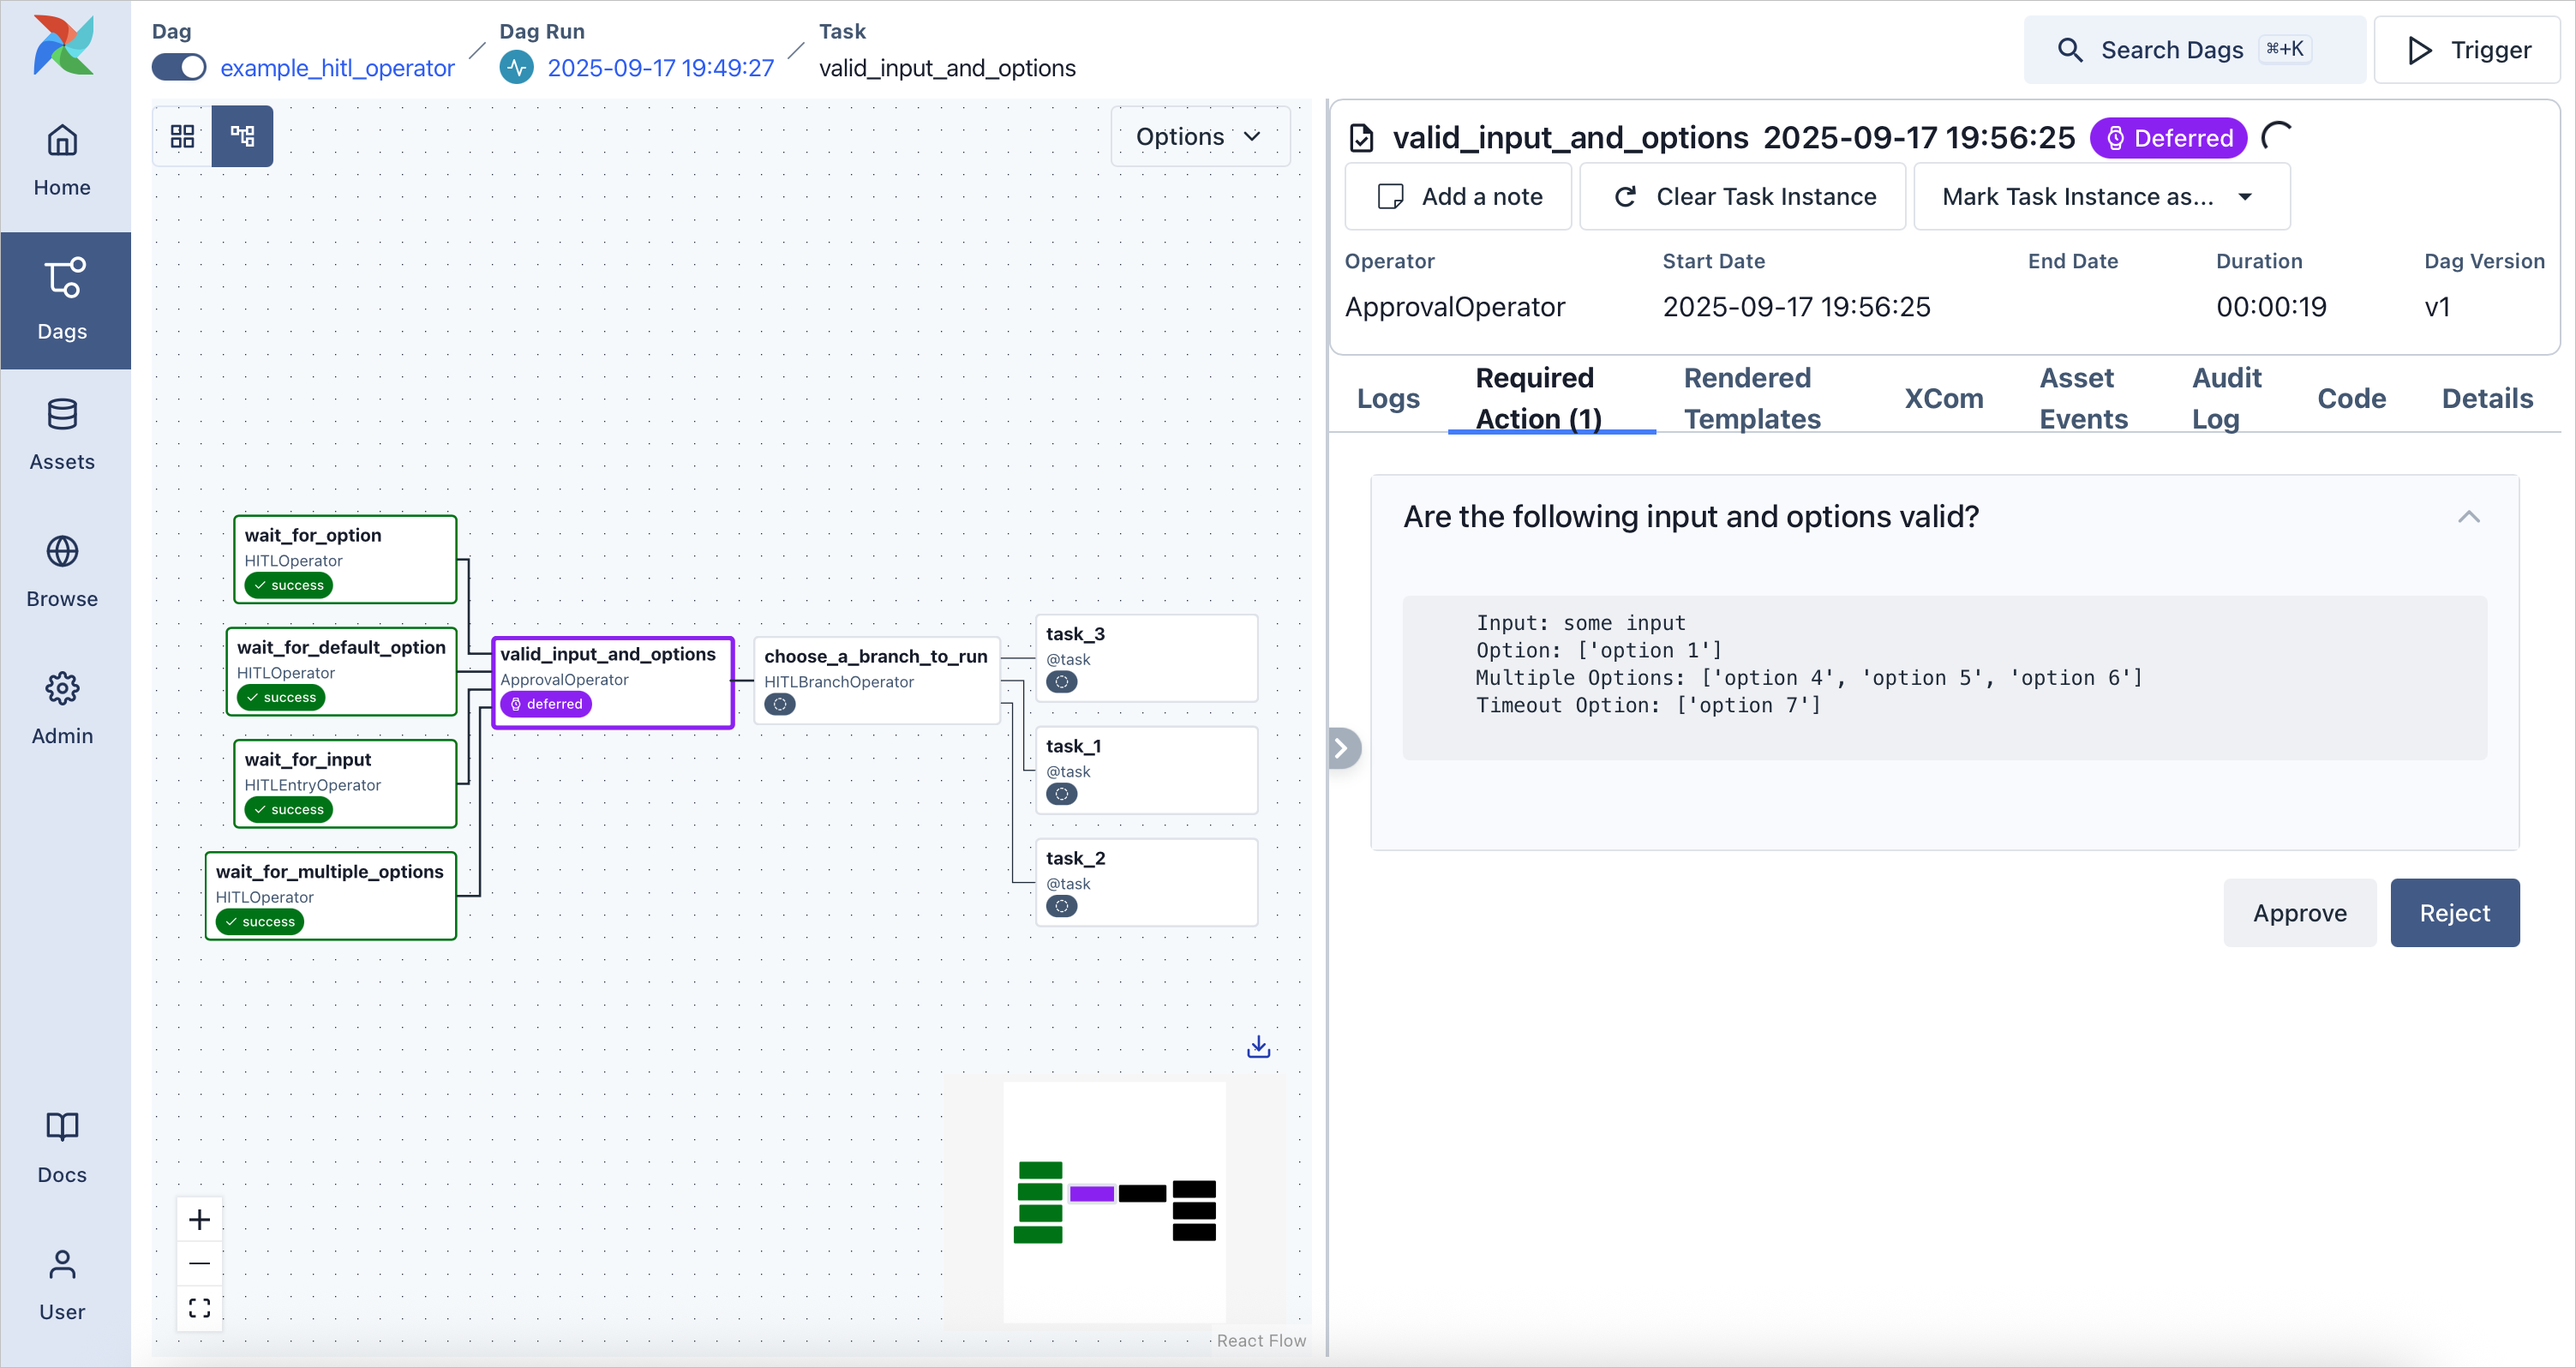Download the graph as an image
The width and height of the screenshot is (2576, 1368).
click(x=1257, y=1045)
